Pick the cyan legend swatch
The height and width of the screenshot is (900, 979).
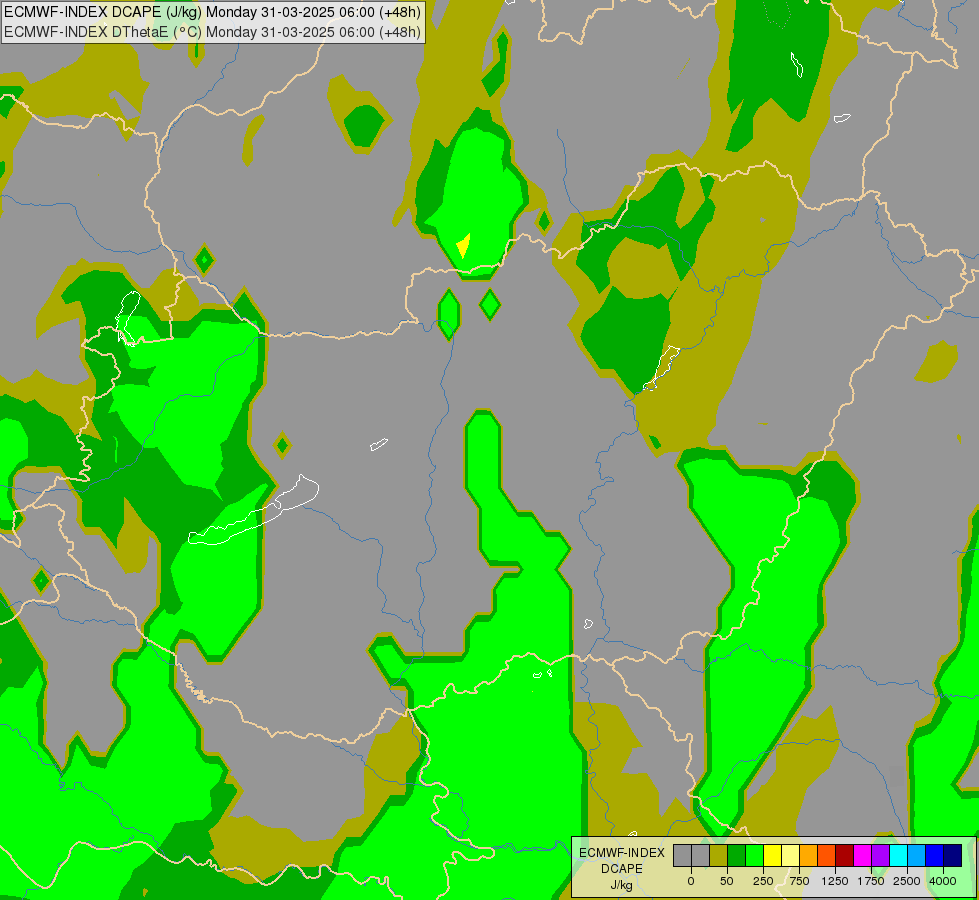coord(898,855)
